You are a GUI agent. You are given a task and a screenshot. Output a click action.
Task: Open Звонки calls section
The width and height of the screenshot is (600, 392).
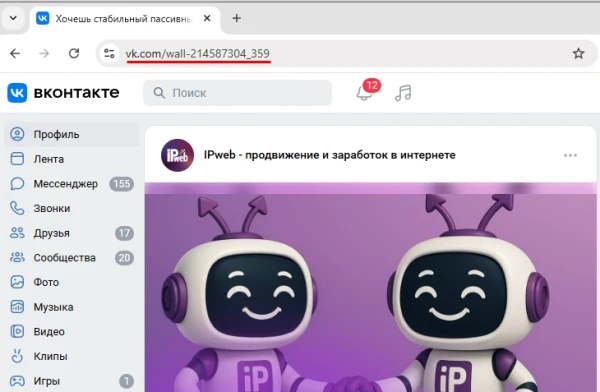[x=72, y=208]
